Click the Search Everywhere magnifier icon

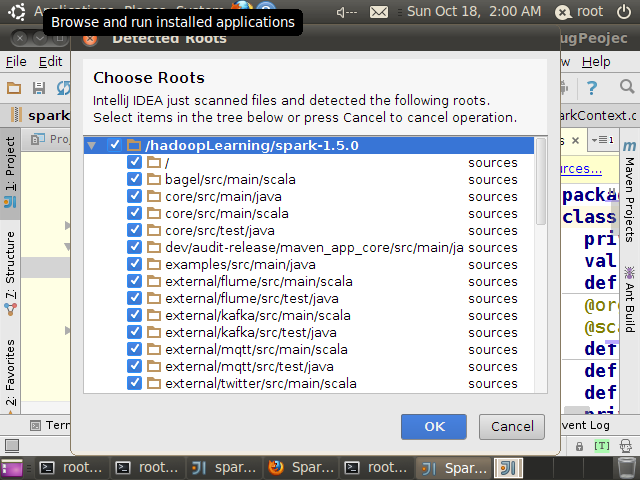click(x=627, y=87)
